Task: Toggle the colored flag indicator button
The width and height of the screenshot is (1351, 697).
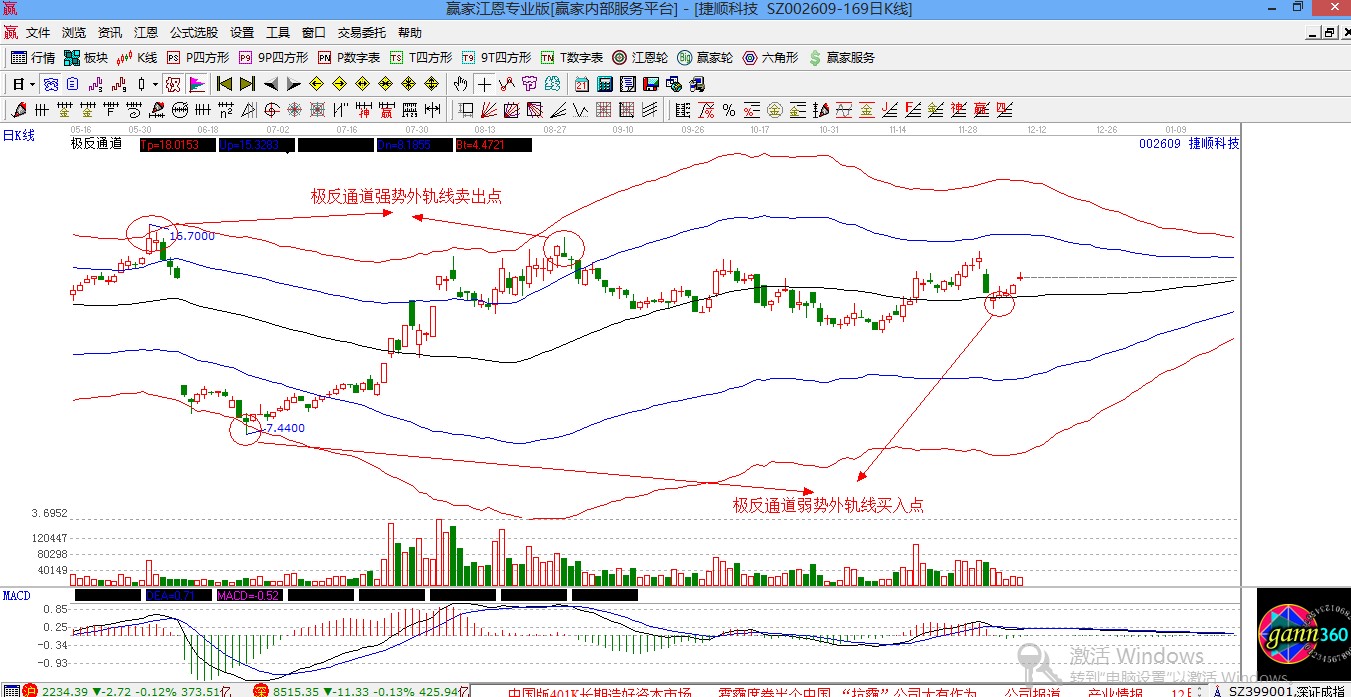Action: tap(197, 84)
